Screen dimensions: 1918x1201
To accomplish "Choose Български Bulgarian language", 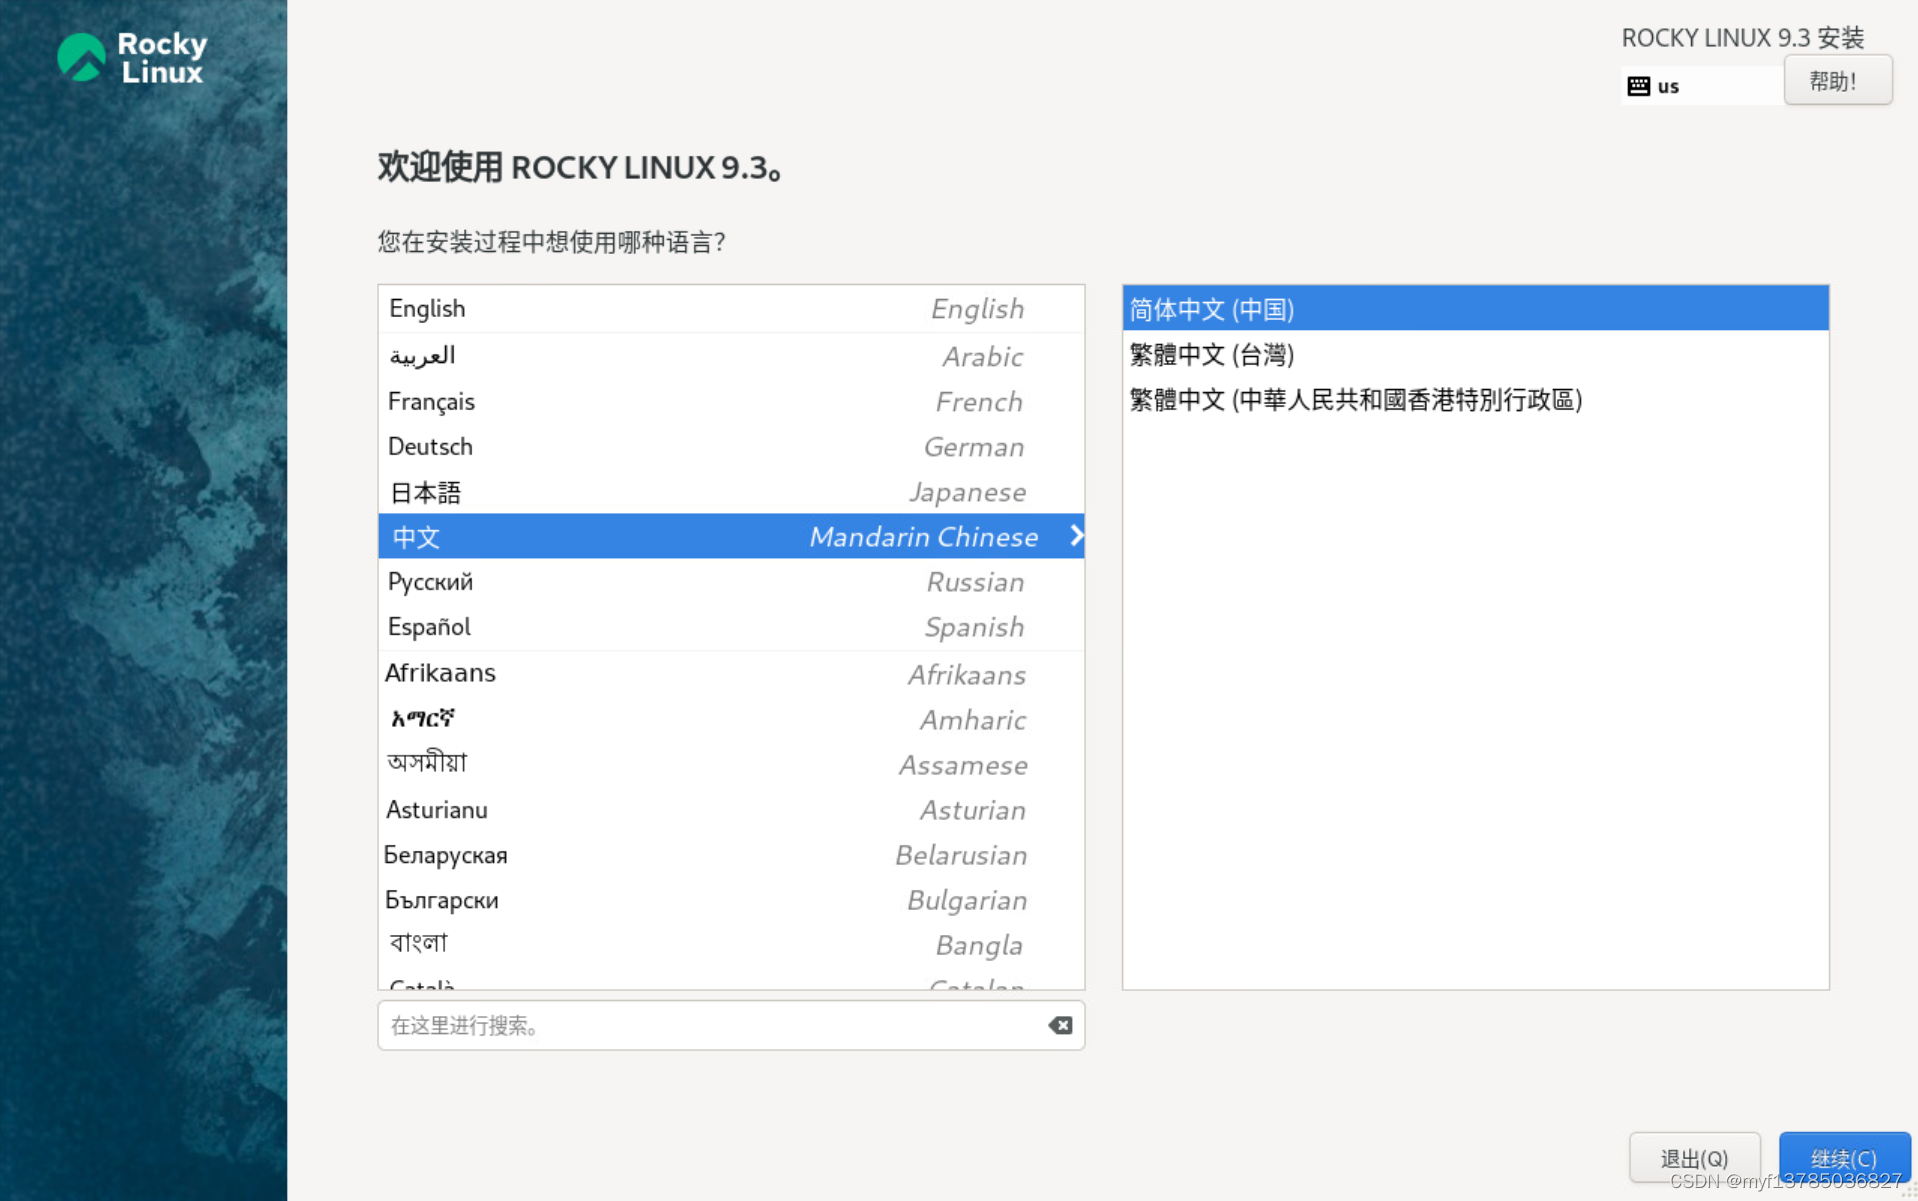I will tap(731, 899).
